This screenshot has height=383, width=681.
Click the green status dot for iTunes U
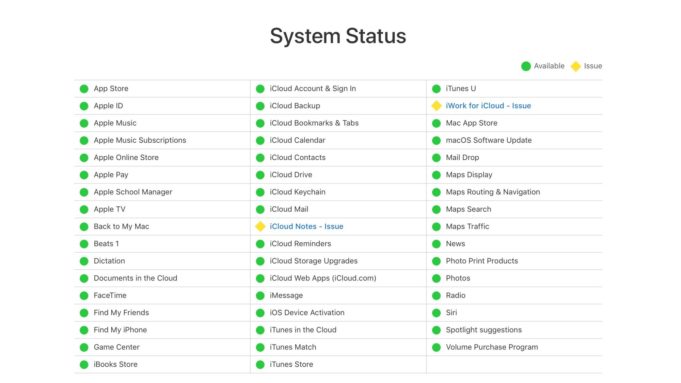(436, 89)
